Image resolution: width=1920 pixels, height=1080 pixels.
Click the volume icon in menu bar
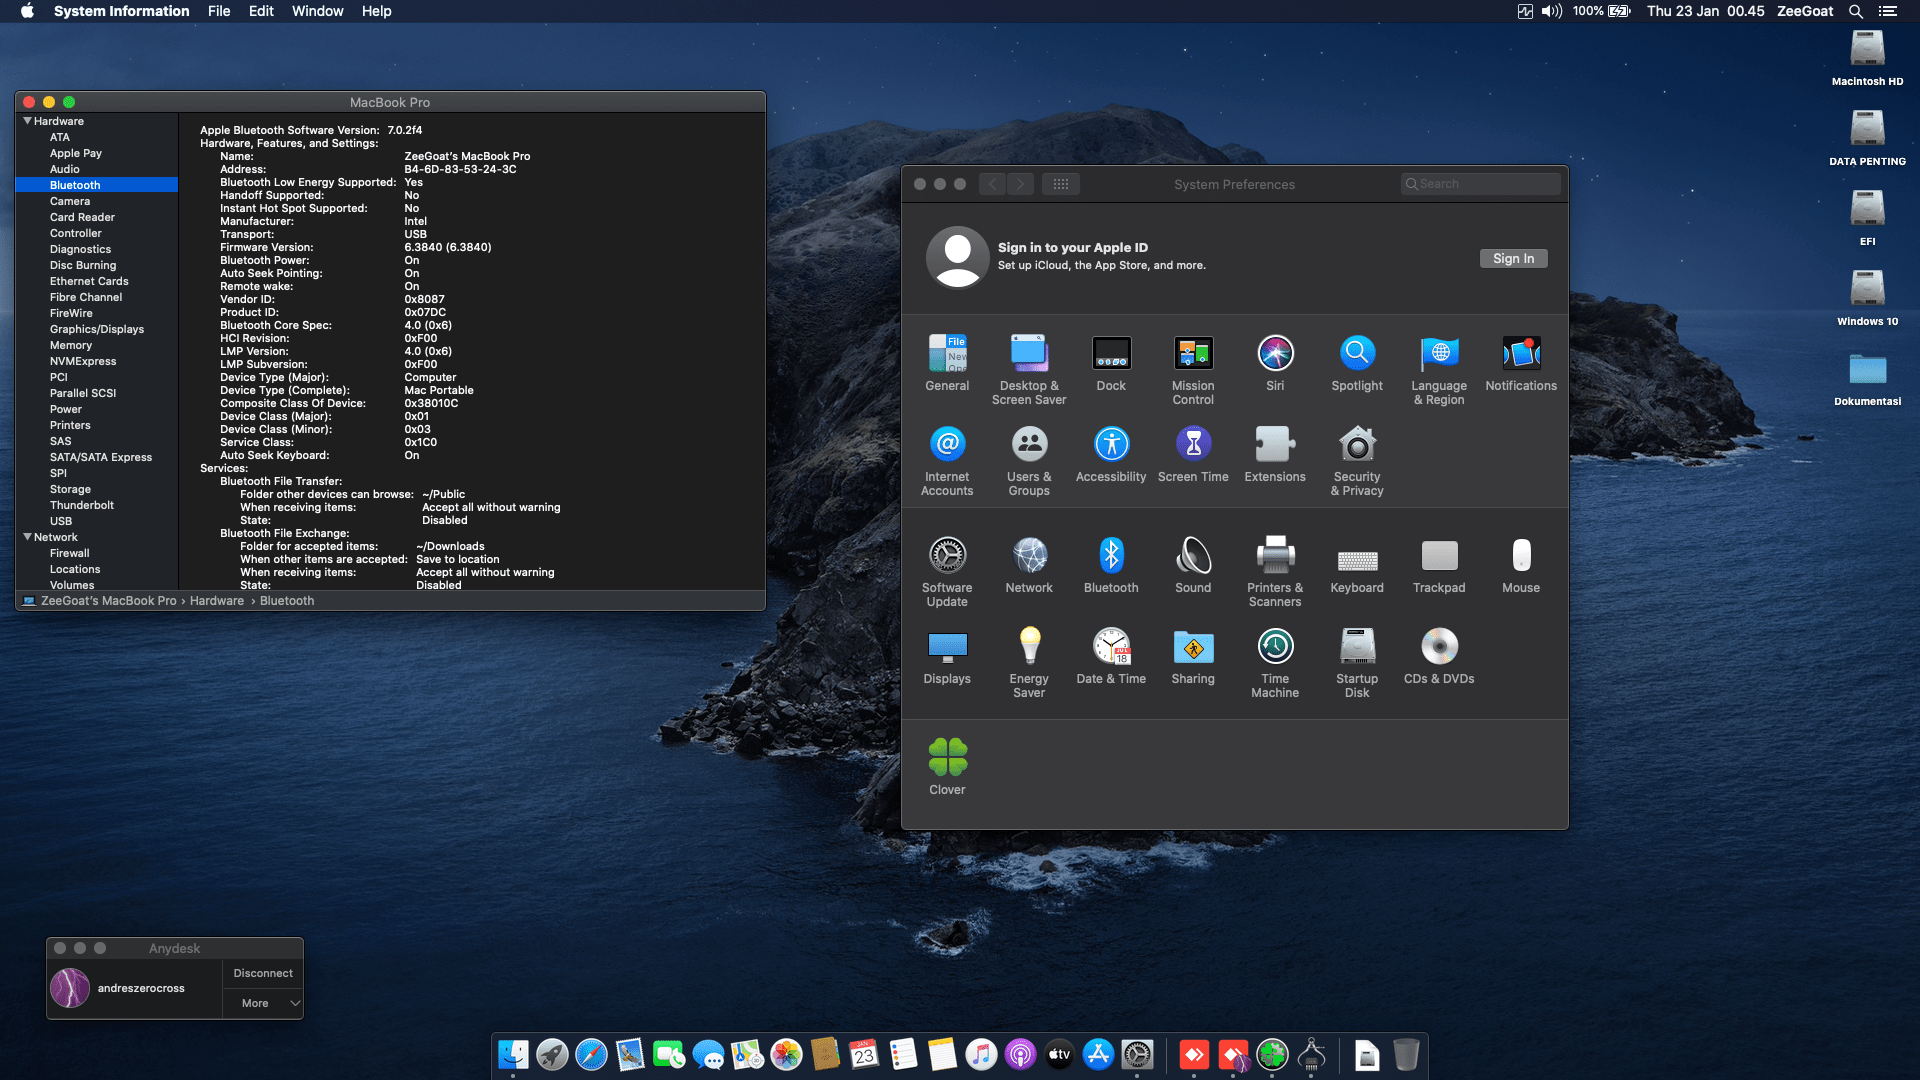[1551, 11]
